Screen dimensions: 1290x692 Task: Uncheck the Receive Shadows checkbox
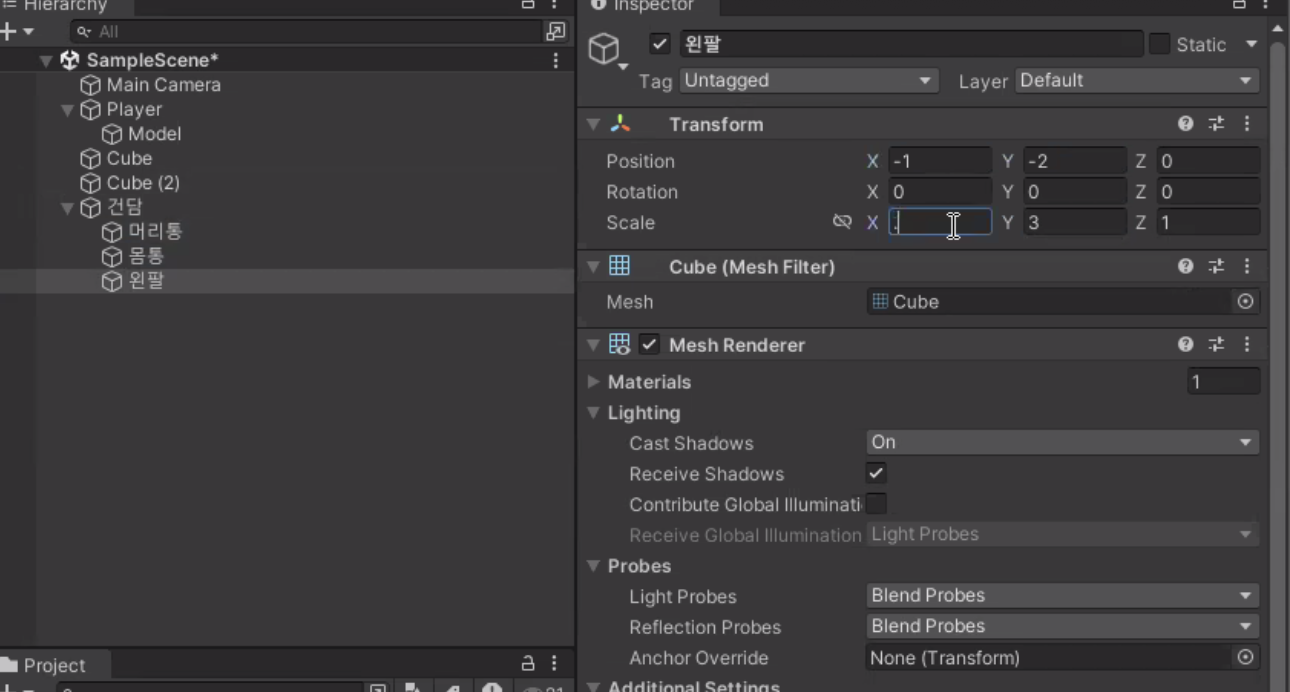[x=877, y=474]
